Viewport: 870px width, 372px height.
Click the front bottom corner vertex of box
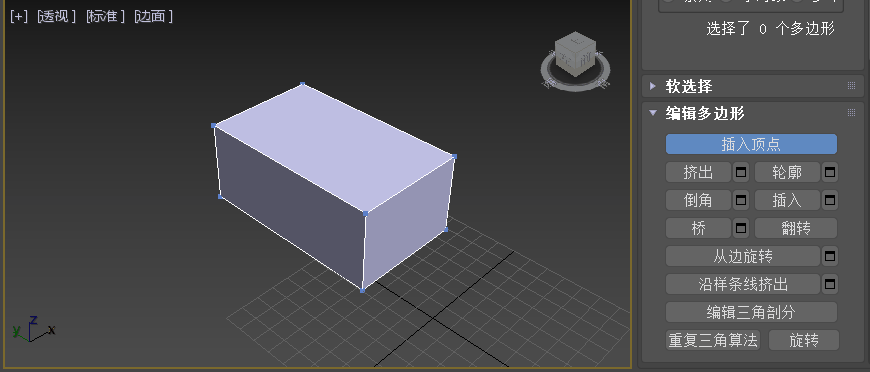[x=362, y=290]
